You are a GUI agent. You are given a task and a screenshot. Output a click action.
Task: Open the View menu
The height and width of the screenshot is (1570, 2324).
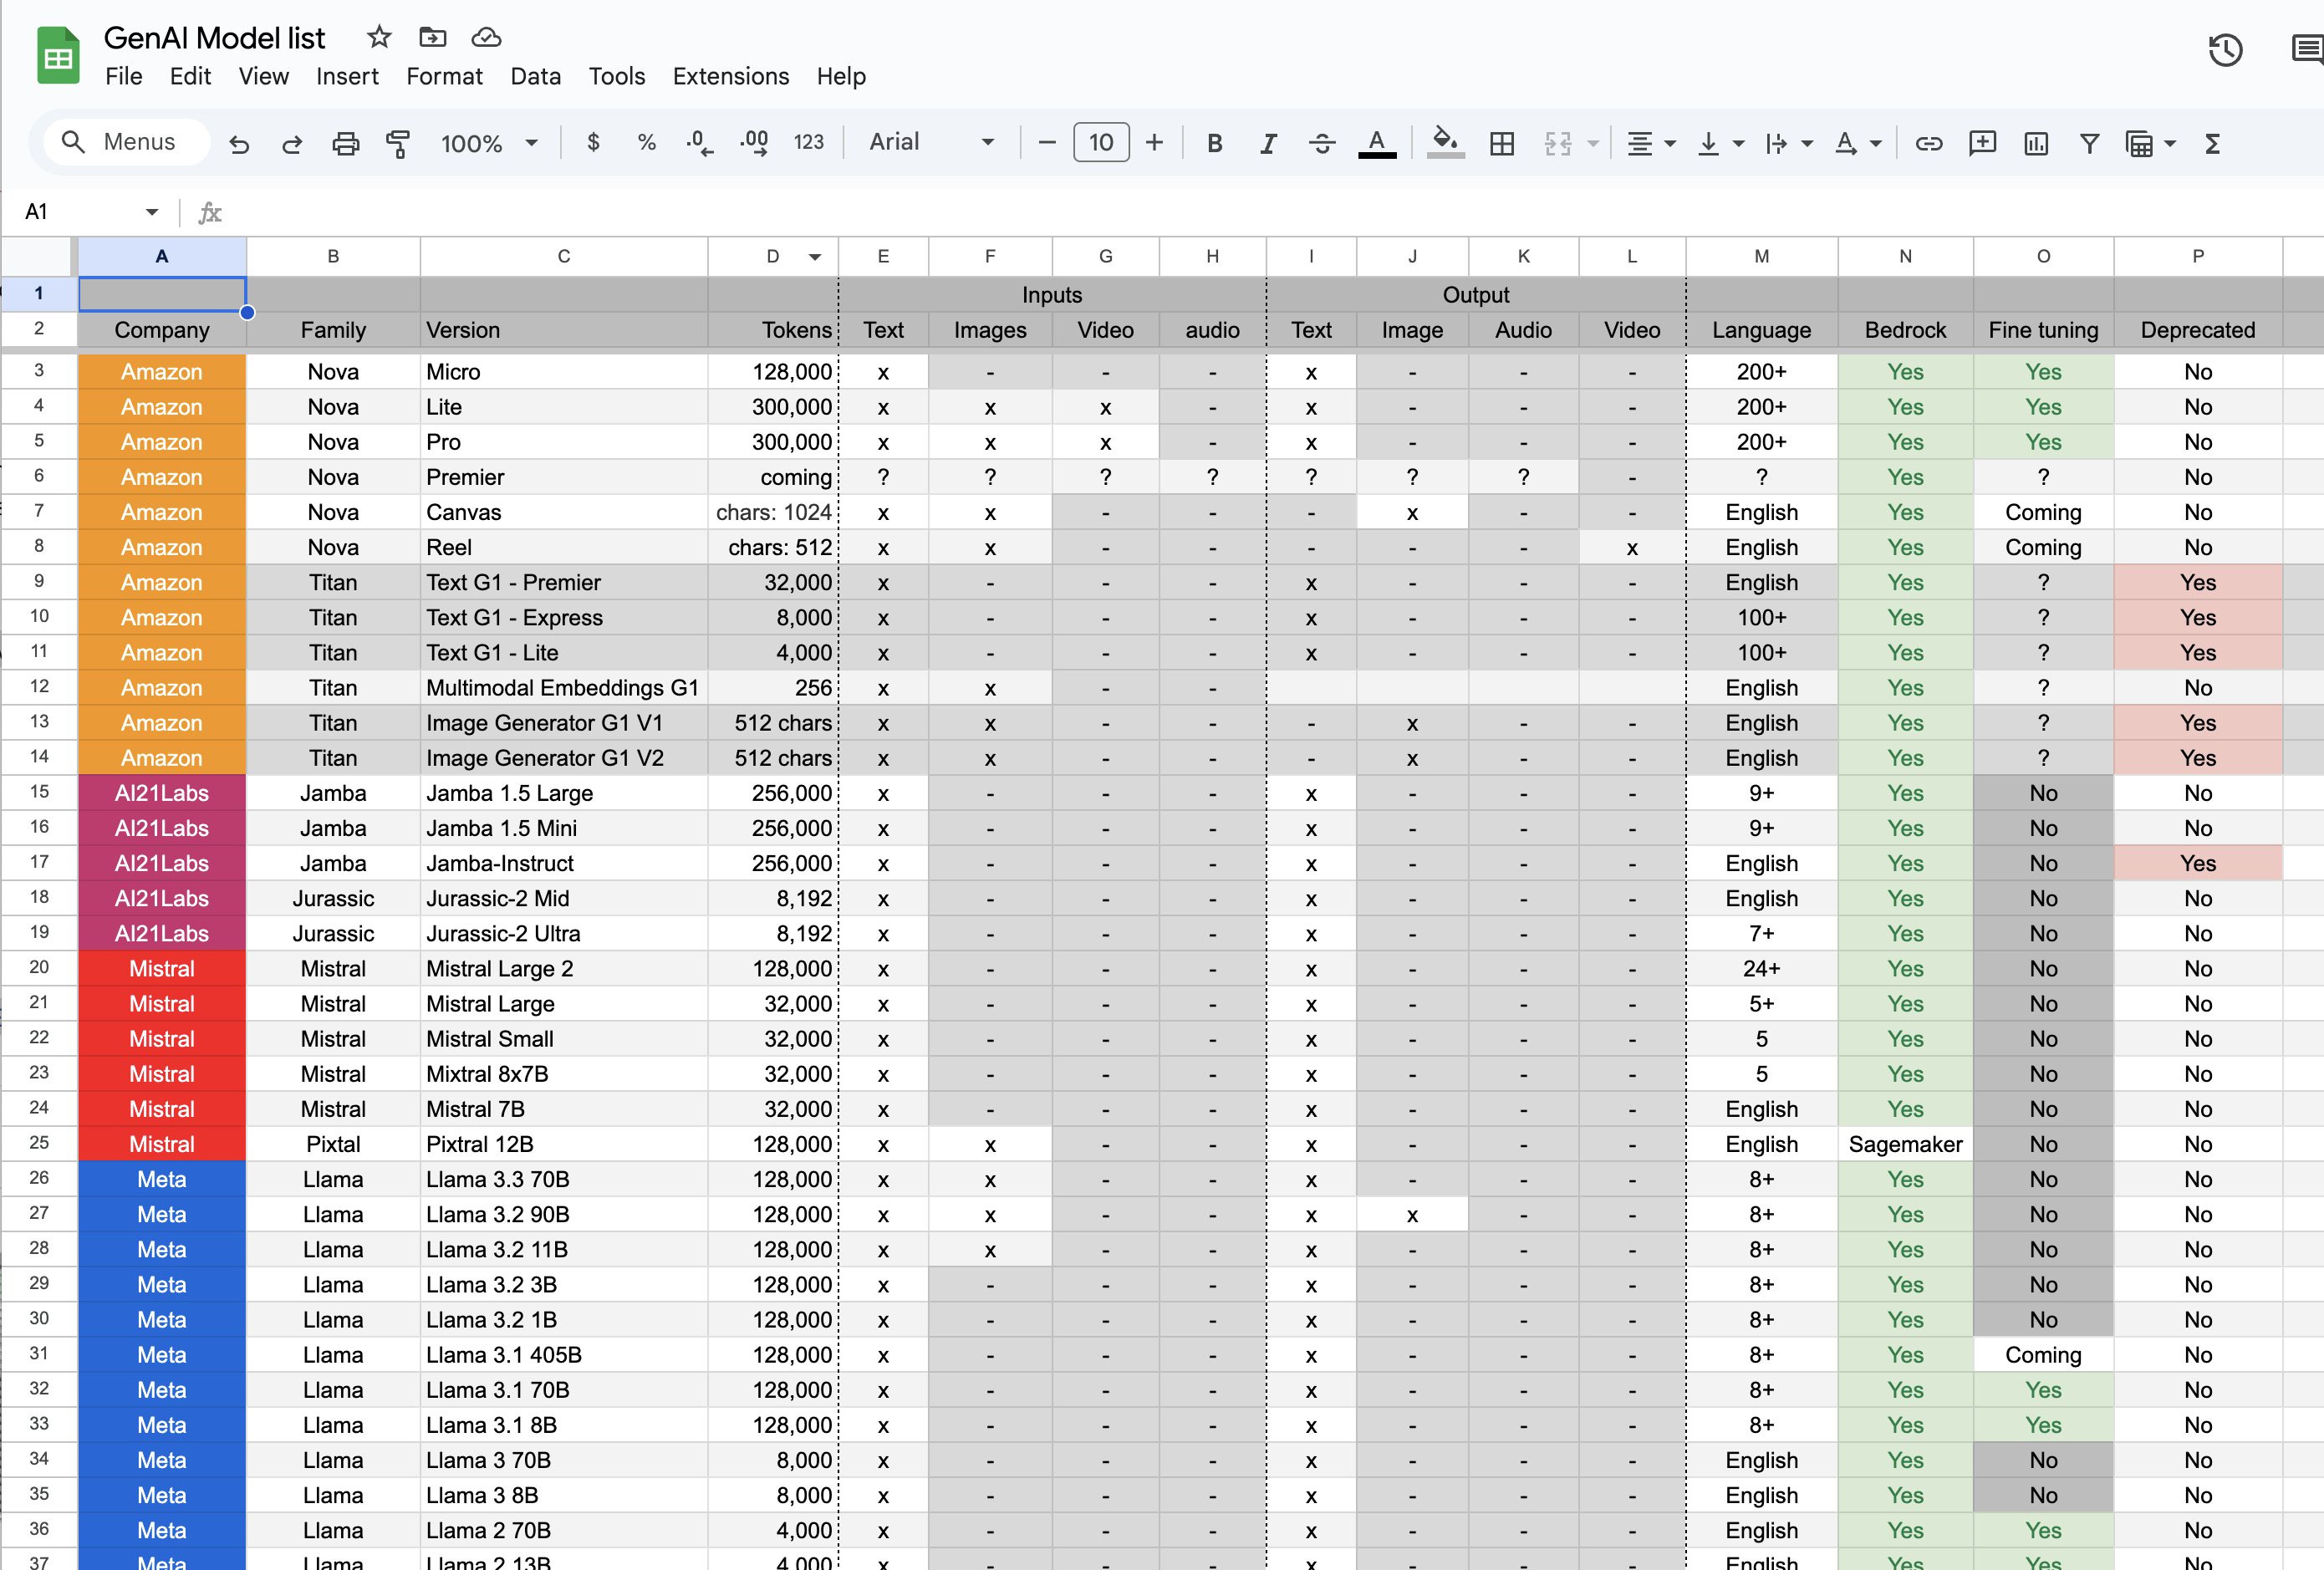point(263,76)
